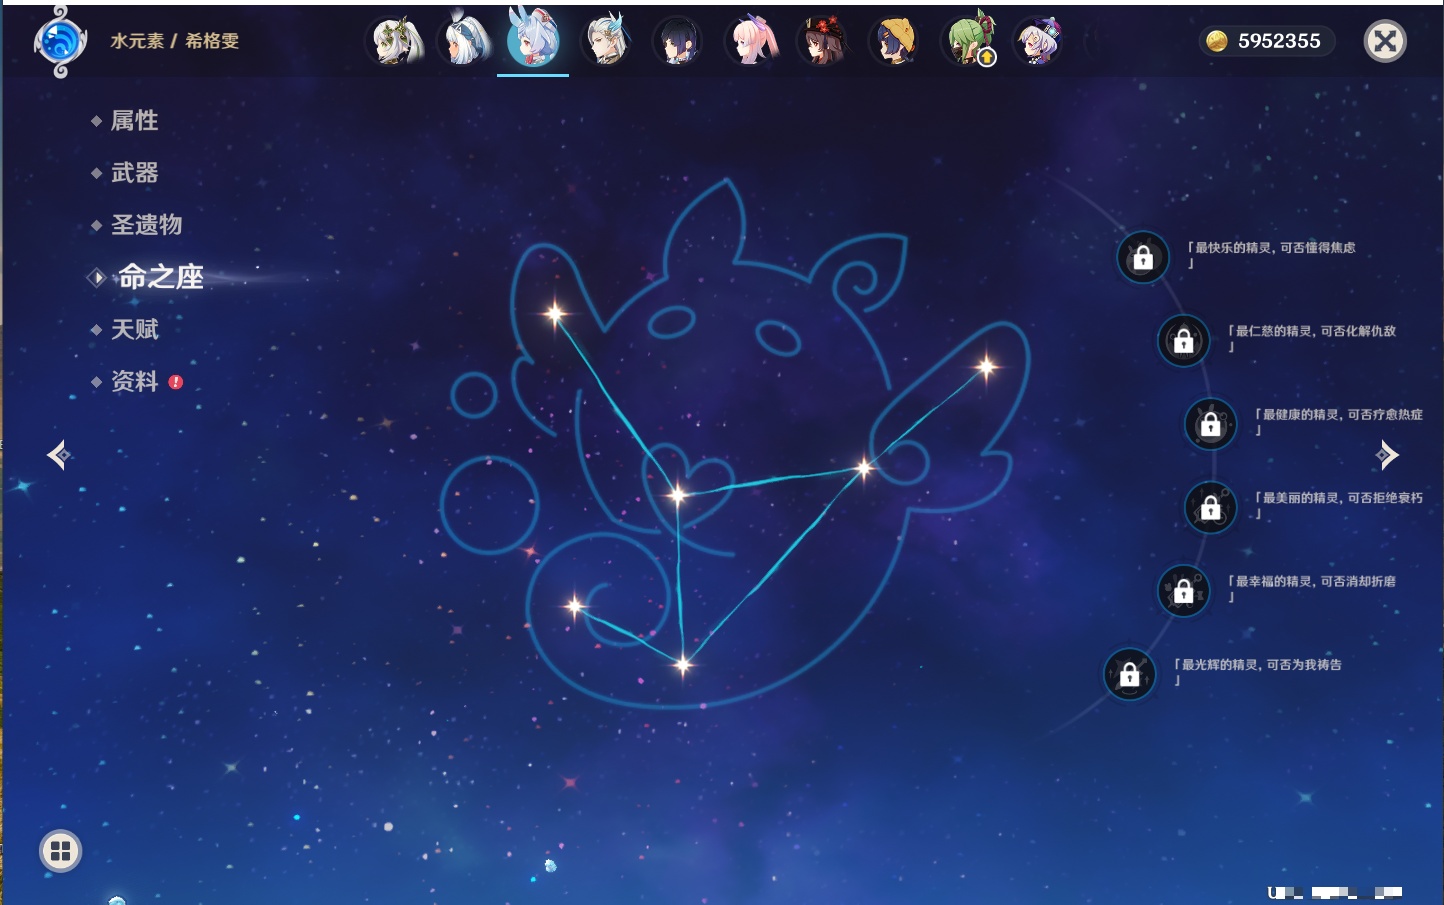Open locked constellation 最美丽的精灵 lock icon

click(1211, 508)
